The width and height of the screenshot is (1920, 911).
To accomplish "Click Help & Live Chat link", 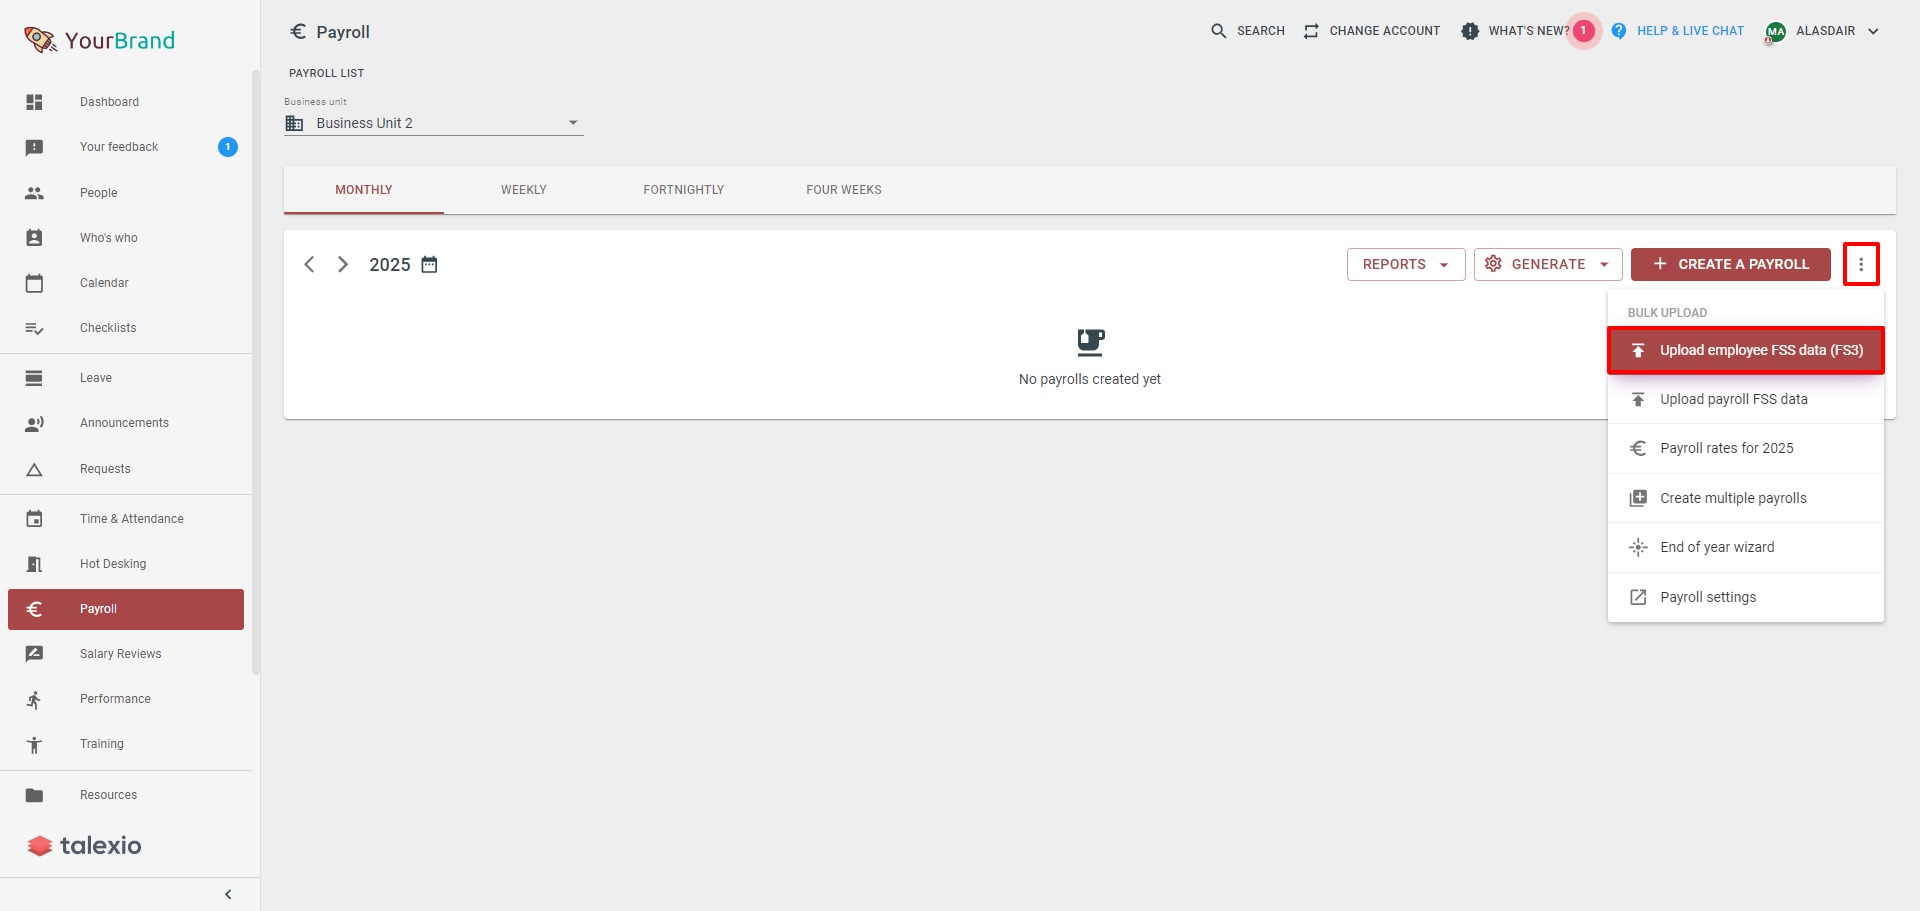I will click(x=1690, y=31).
